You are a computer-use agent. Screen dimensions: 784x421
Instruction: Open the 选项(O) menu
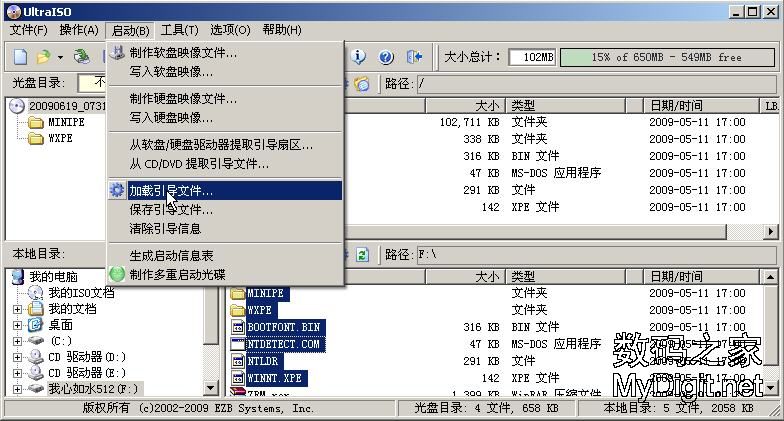coord(230,30)
